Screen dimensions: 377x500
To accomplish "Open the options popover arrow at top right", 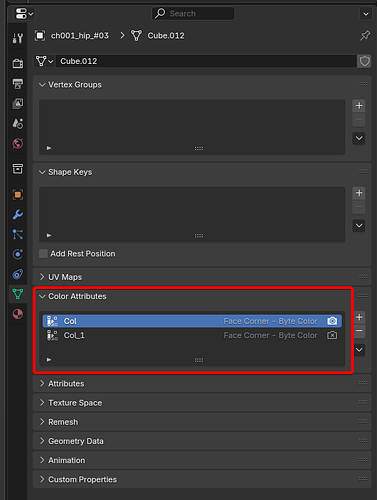I will pos(366,14).
